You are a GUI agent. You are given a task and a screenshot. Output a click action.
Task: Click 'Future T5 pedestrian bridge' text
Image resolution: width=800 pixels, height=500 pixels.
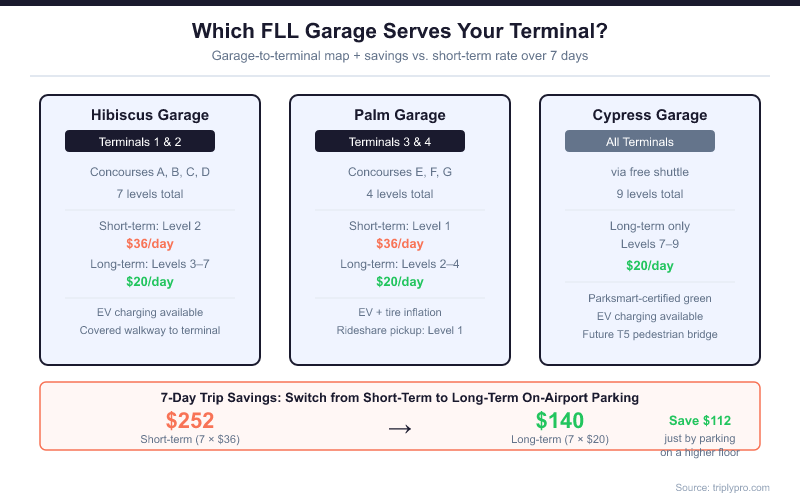(x=650, y=334)
